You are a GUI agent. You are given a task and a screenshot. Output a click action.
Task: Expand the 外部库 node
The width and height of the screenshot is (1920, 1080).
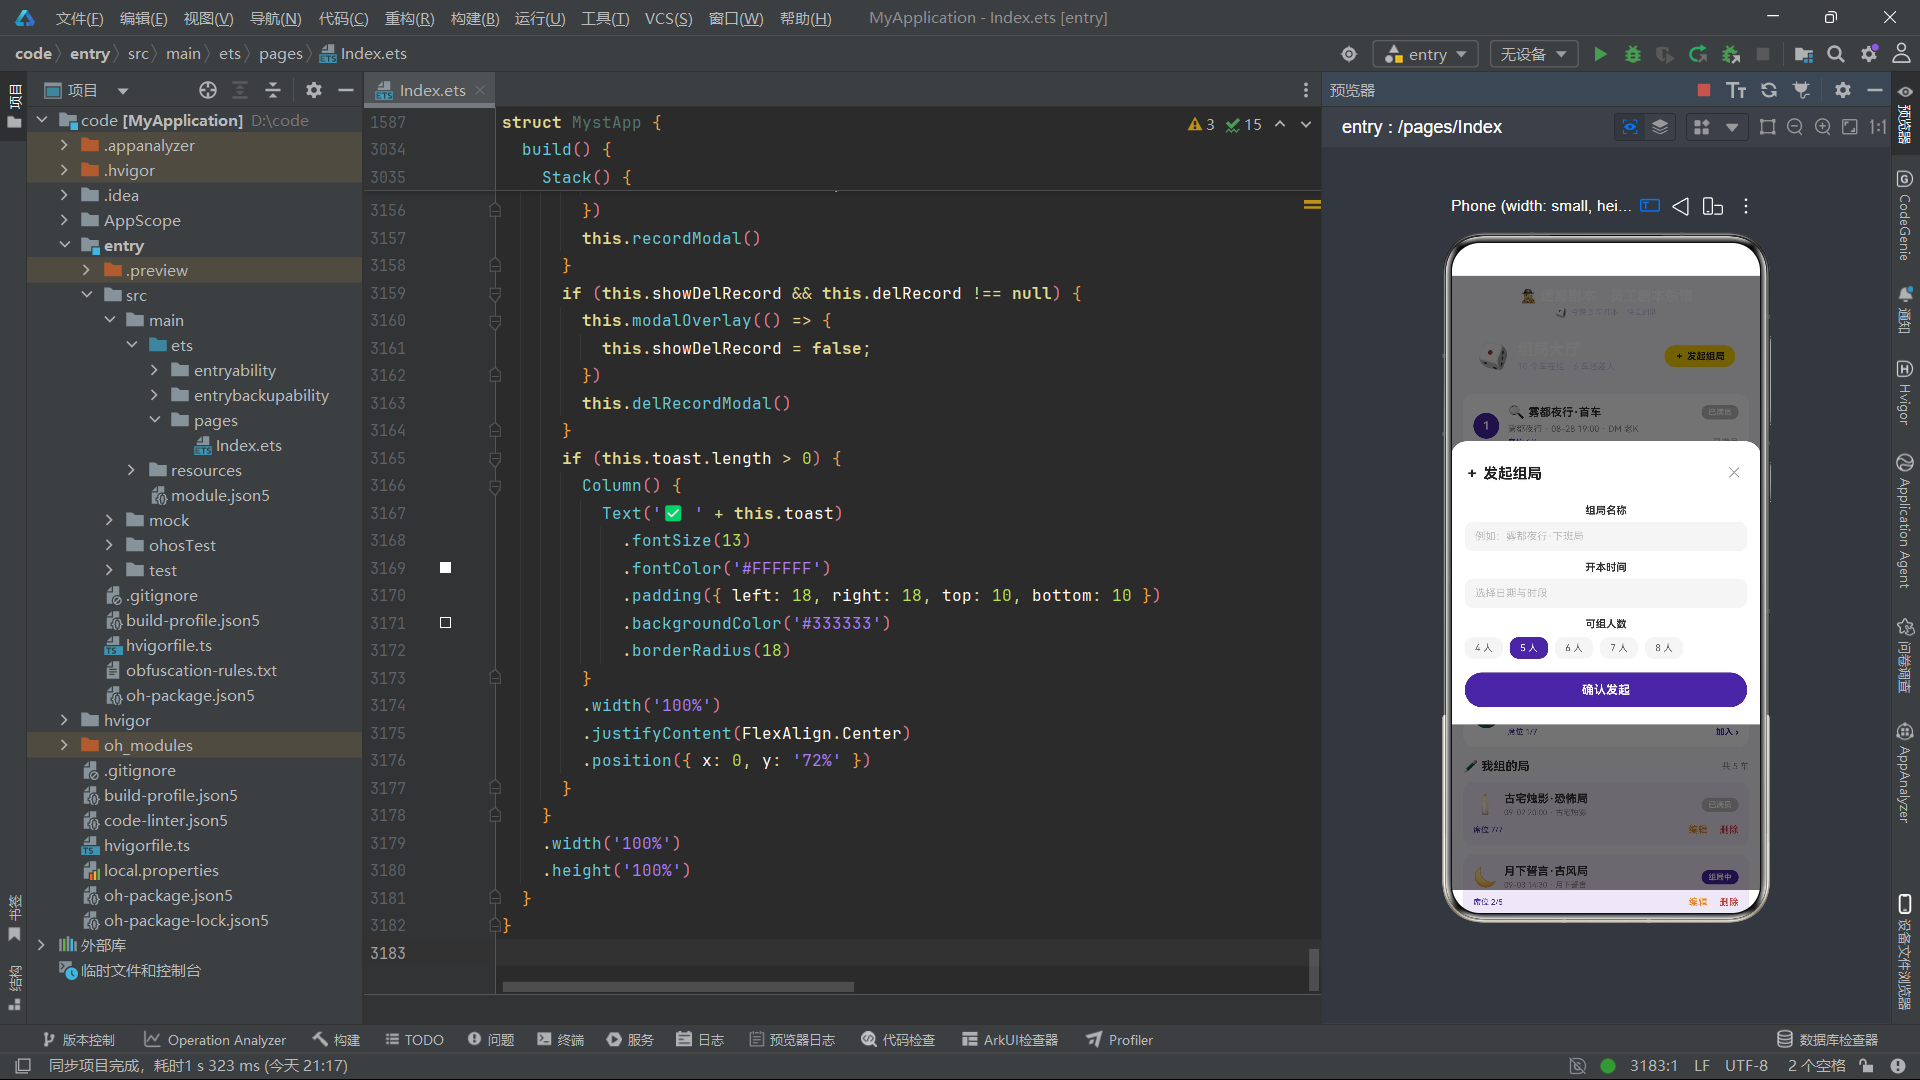pos(41,945)
